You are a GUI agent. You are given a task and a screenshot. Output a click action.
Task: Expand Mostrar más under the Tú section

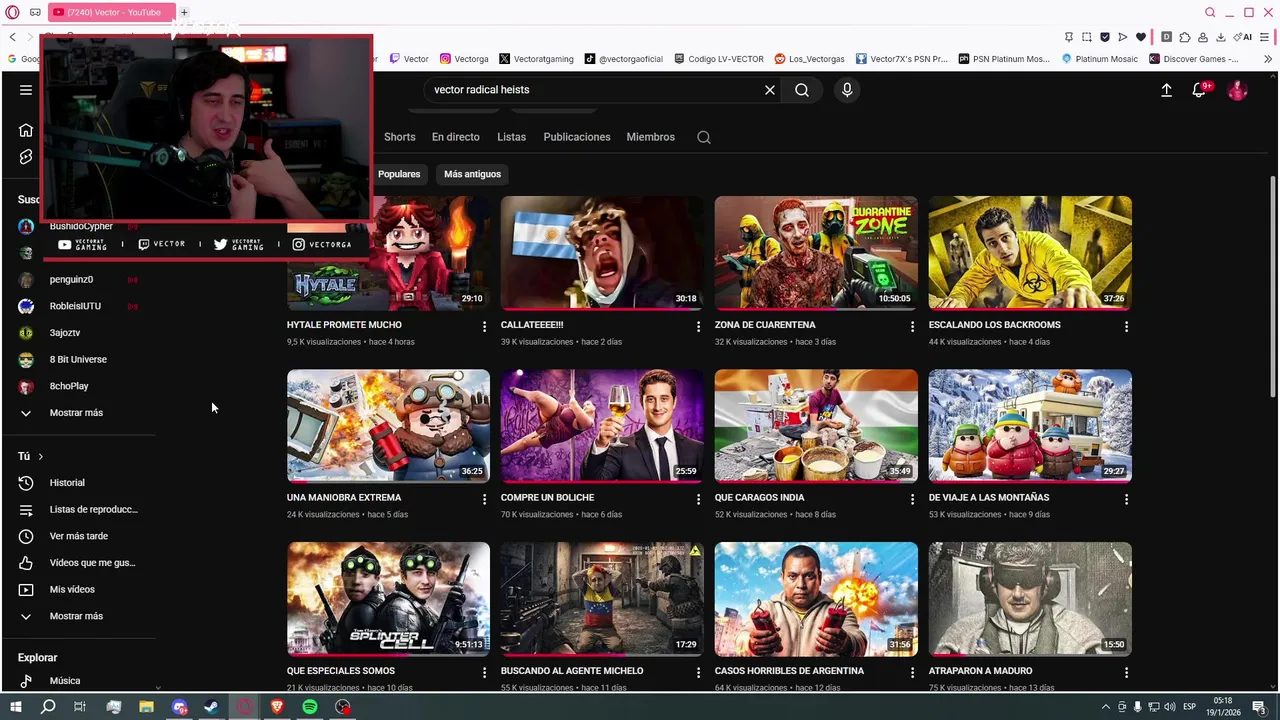coord(78,616)
